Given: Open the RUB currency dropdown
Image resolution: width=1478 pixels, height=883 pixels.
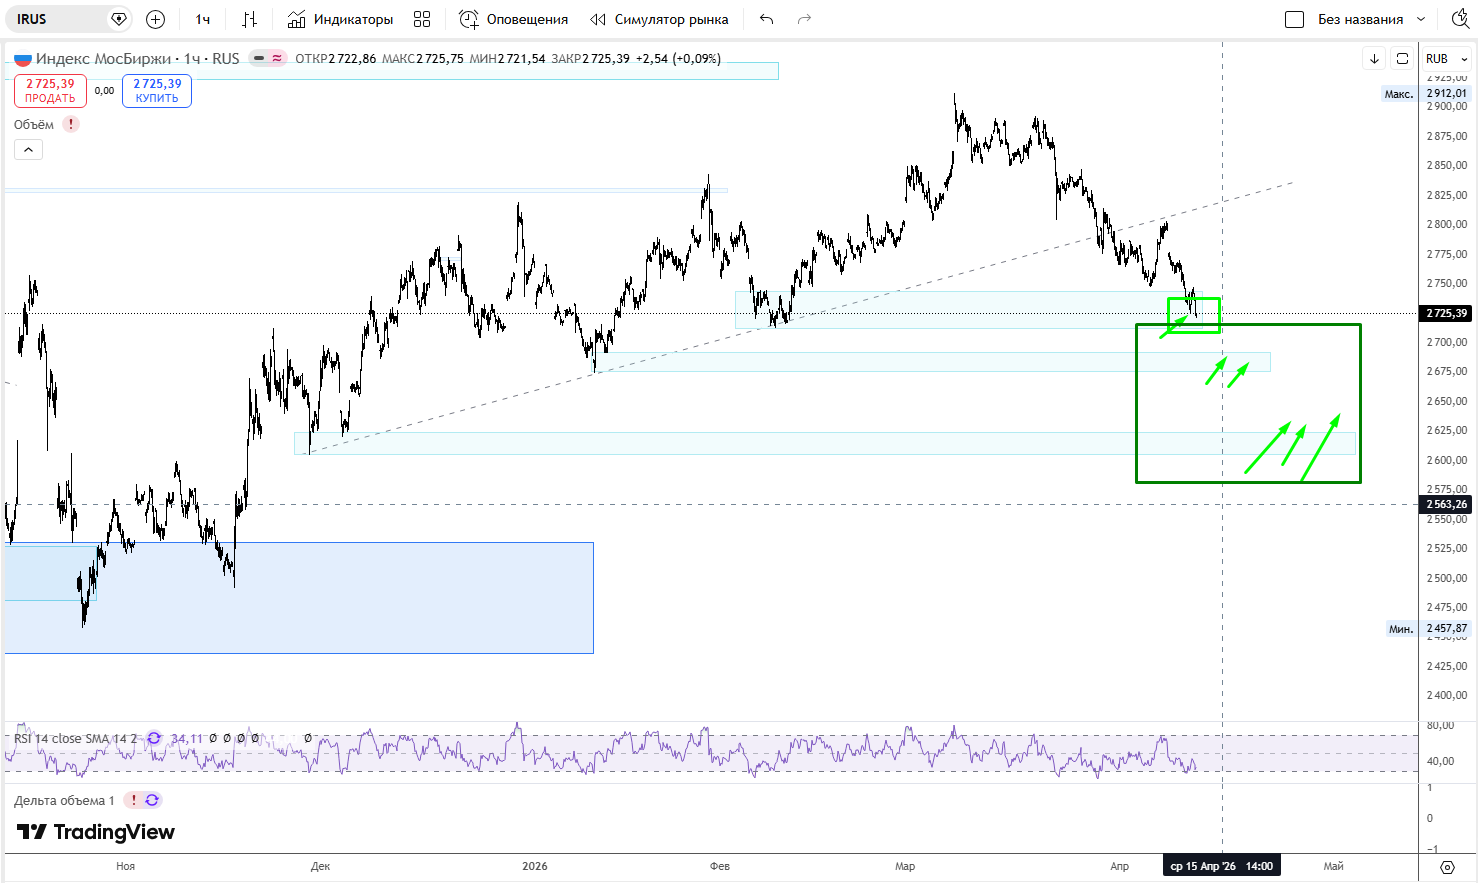Looking at the screenshot, I should click(1446, 59).
